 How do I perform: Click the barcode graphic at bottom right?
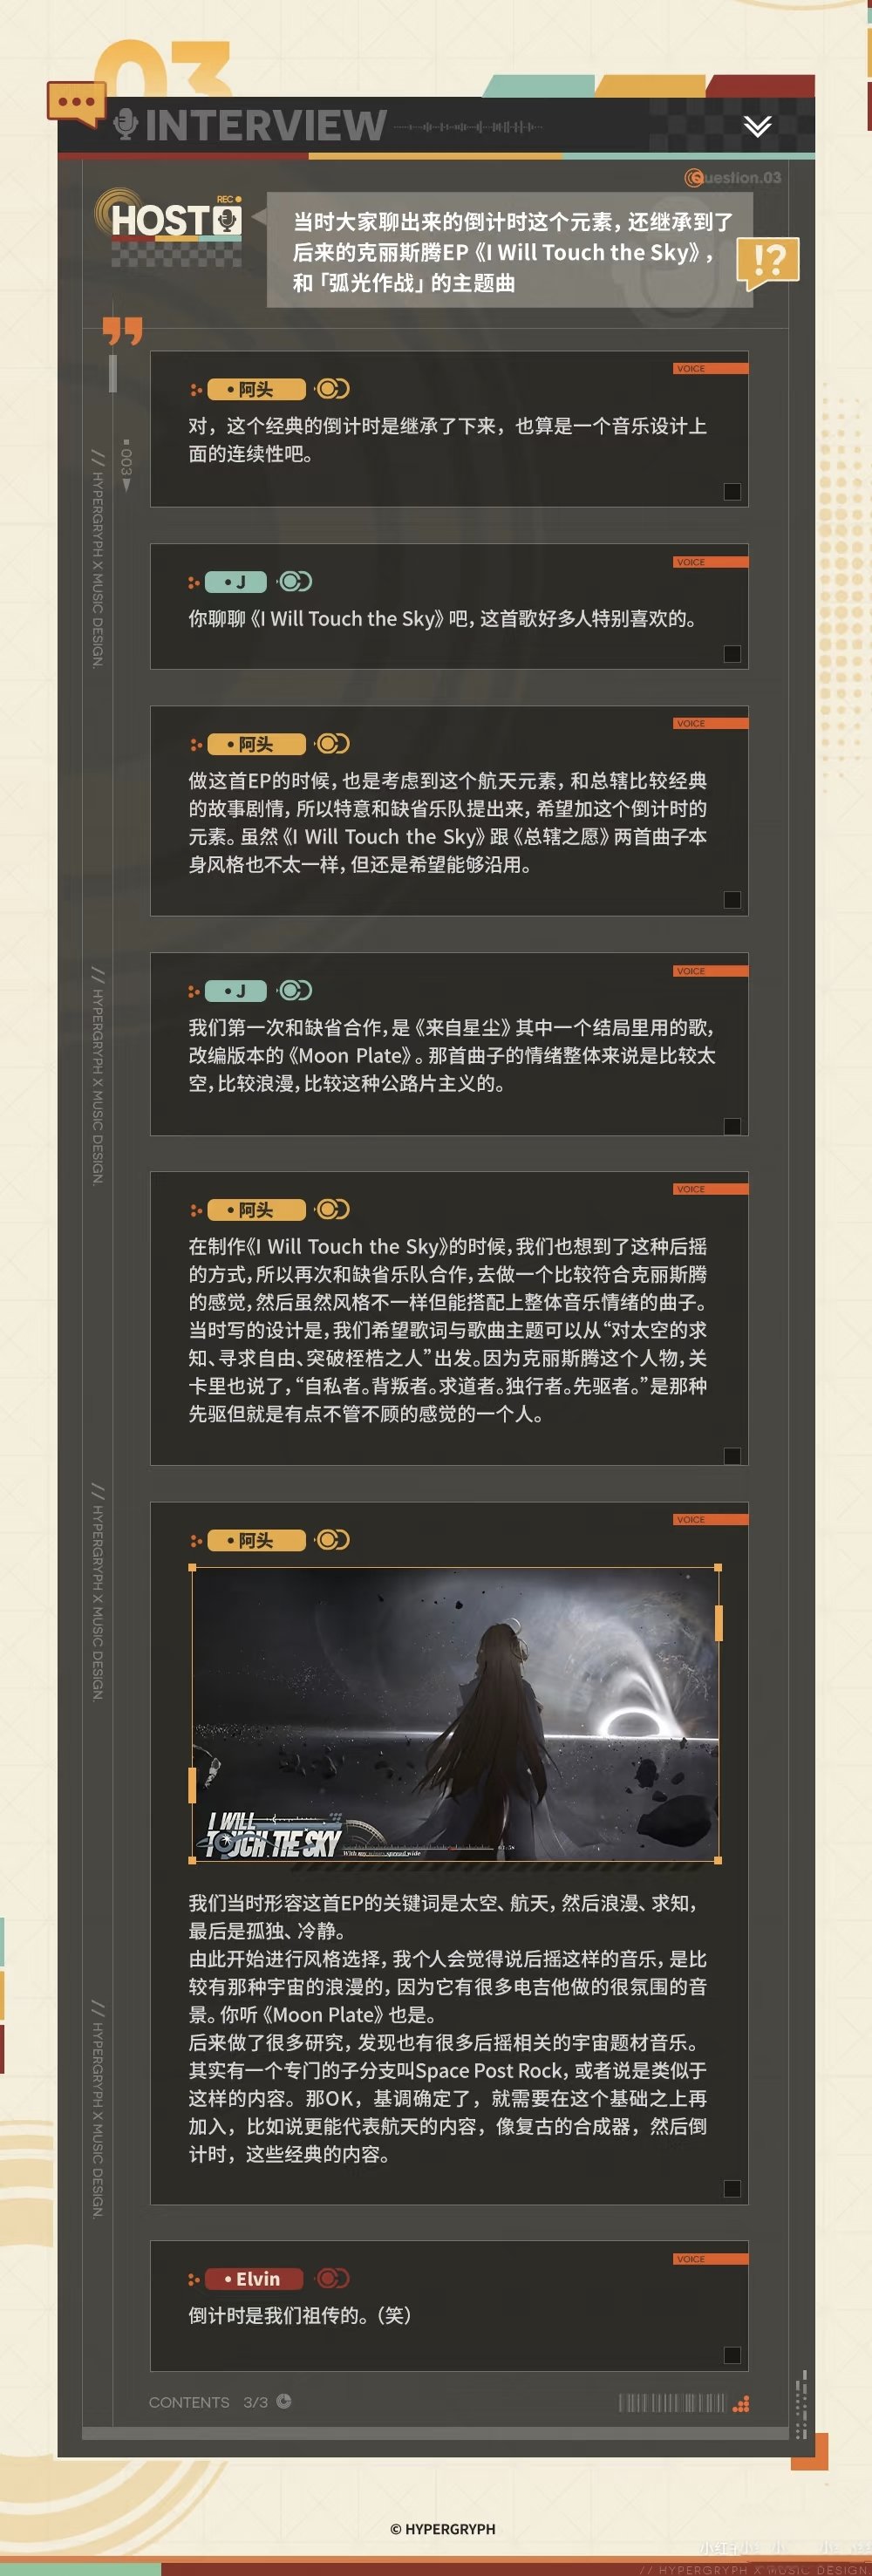671,2403
